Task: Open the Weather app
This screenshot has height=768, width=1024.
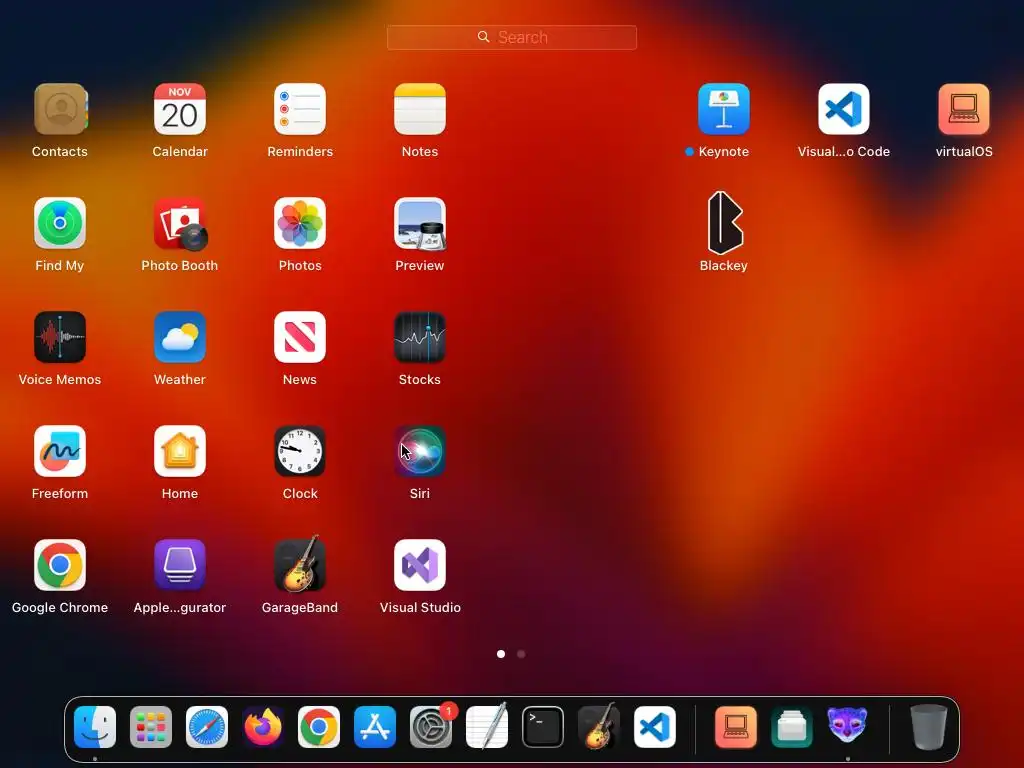Action: tap(180, 337)
